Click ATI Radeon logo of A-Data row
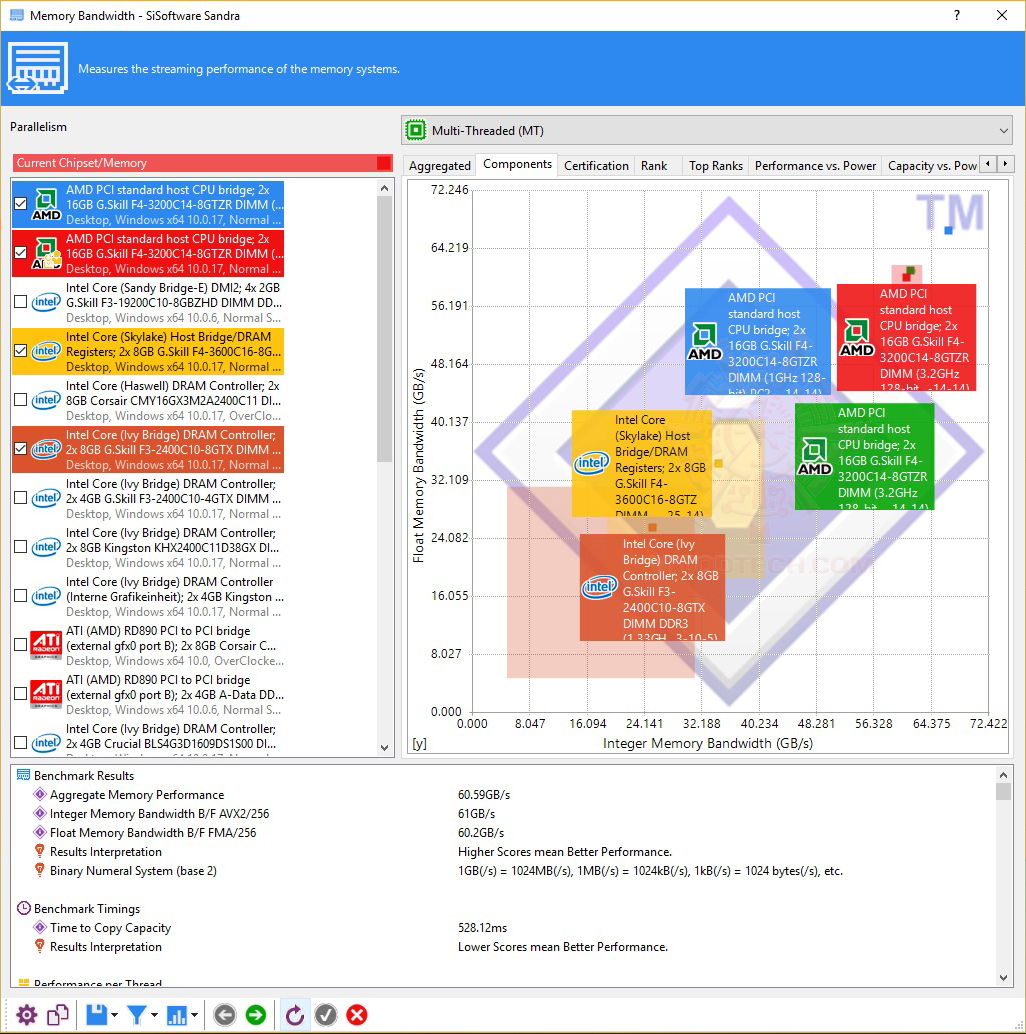The image size is (1026, 1034). point(46,694)
